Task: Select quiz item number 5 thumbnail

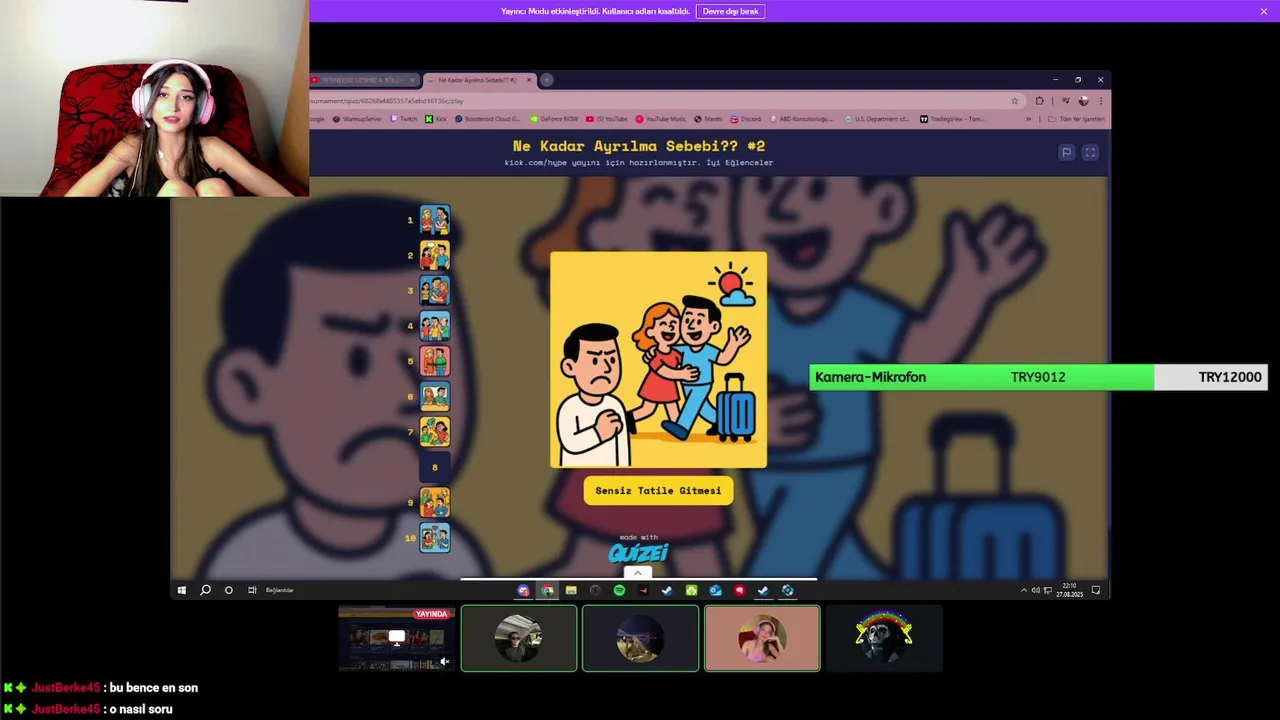Action: coord(434,361)
